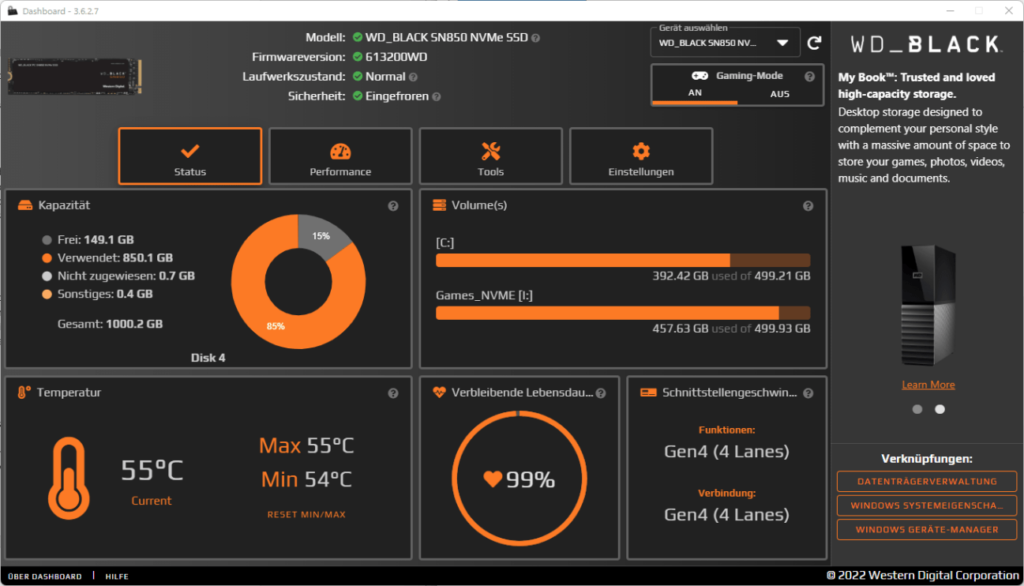Image resolution: width=1024 pixels, height=586 pixels.
Task: Click the Kapazität drive icon
Action: tap(25, 205)
